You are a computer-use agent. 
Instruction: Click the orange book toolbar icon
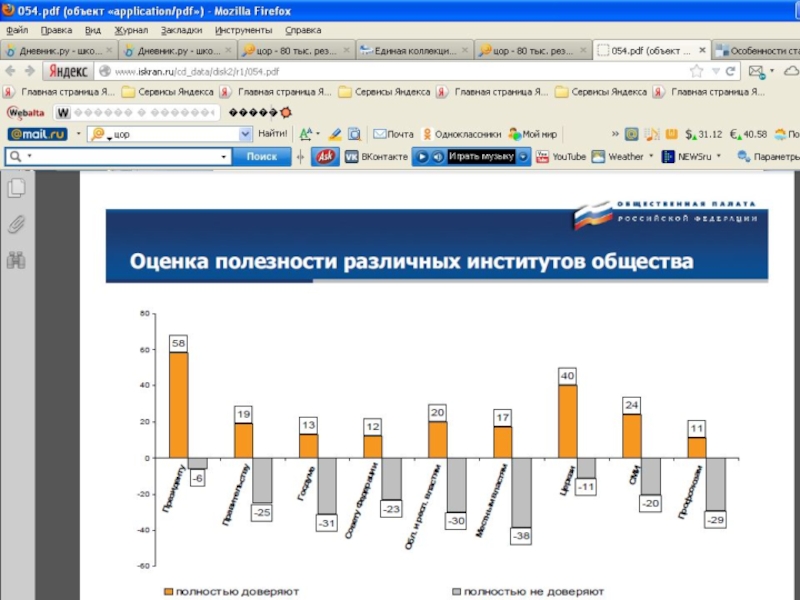[671, 134]
